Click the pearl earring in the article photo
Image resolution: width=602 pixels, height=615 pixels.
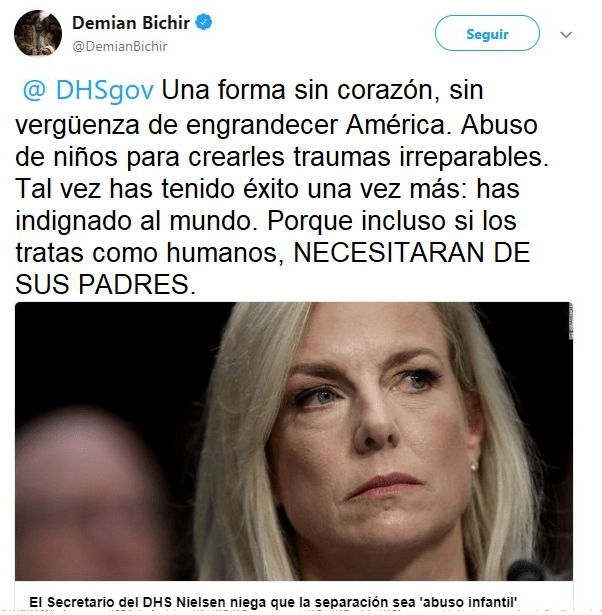point(475,467)
